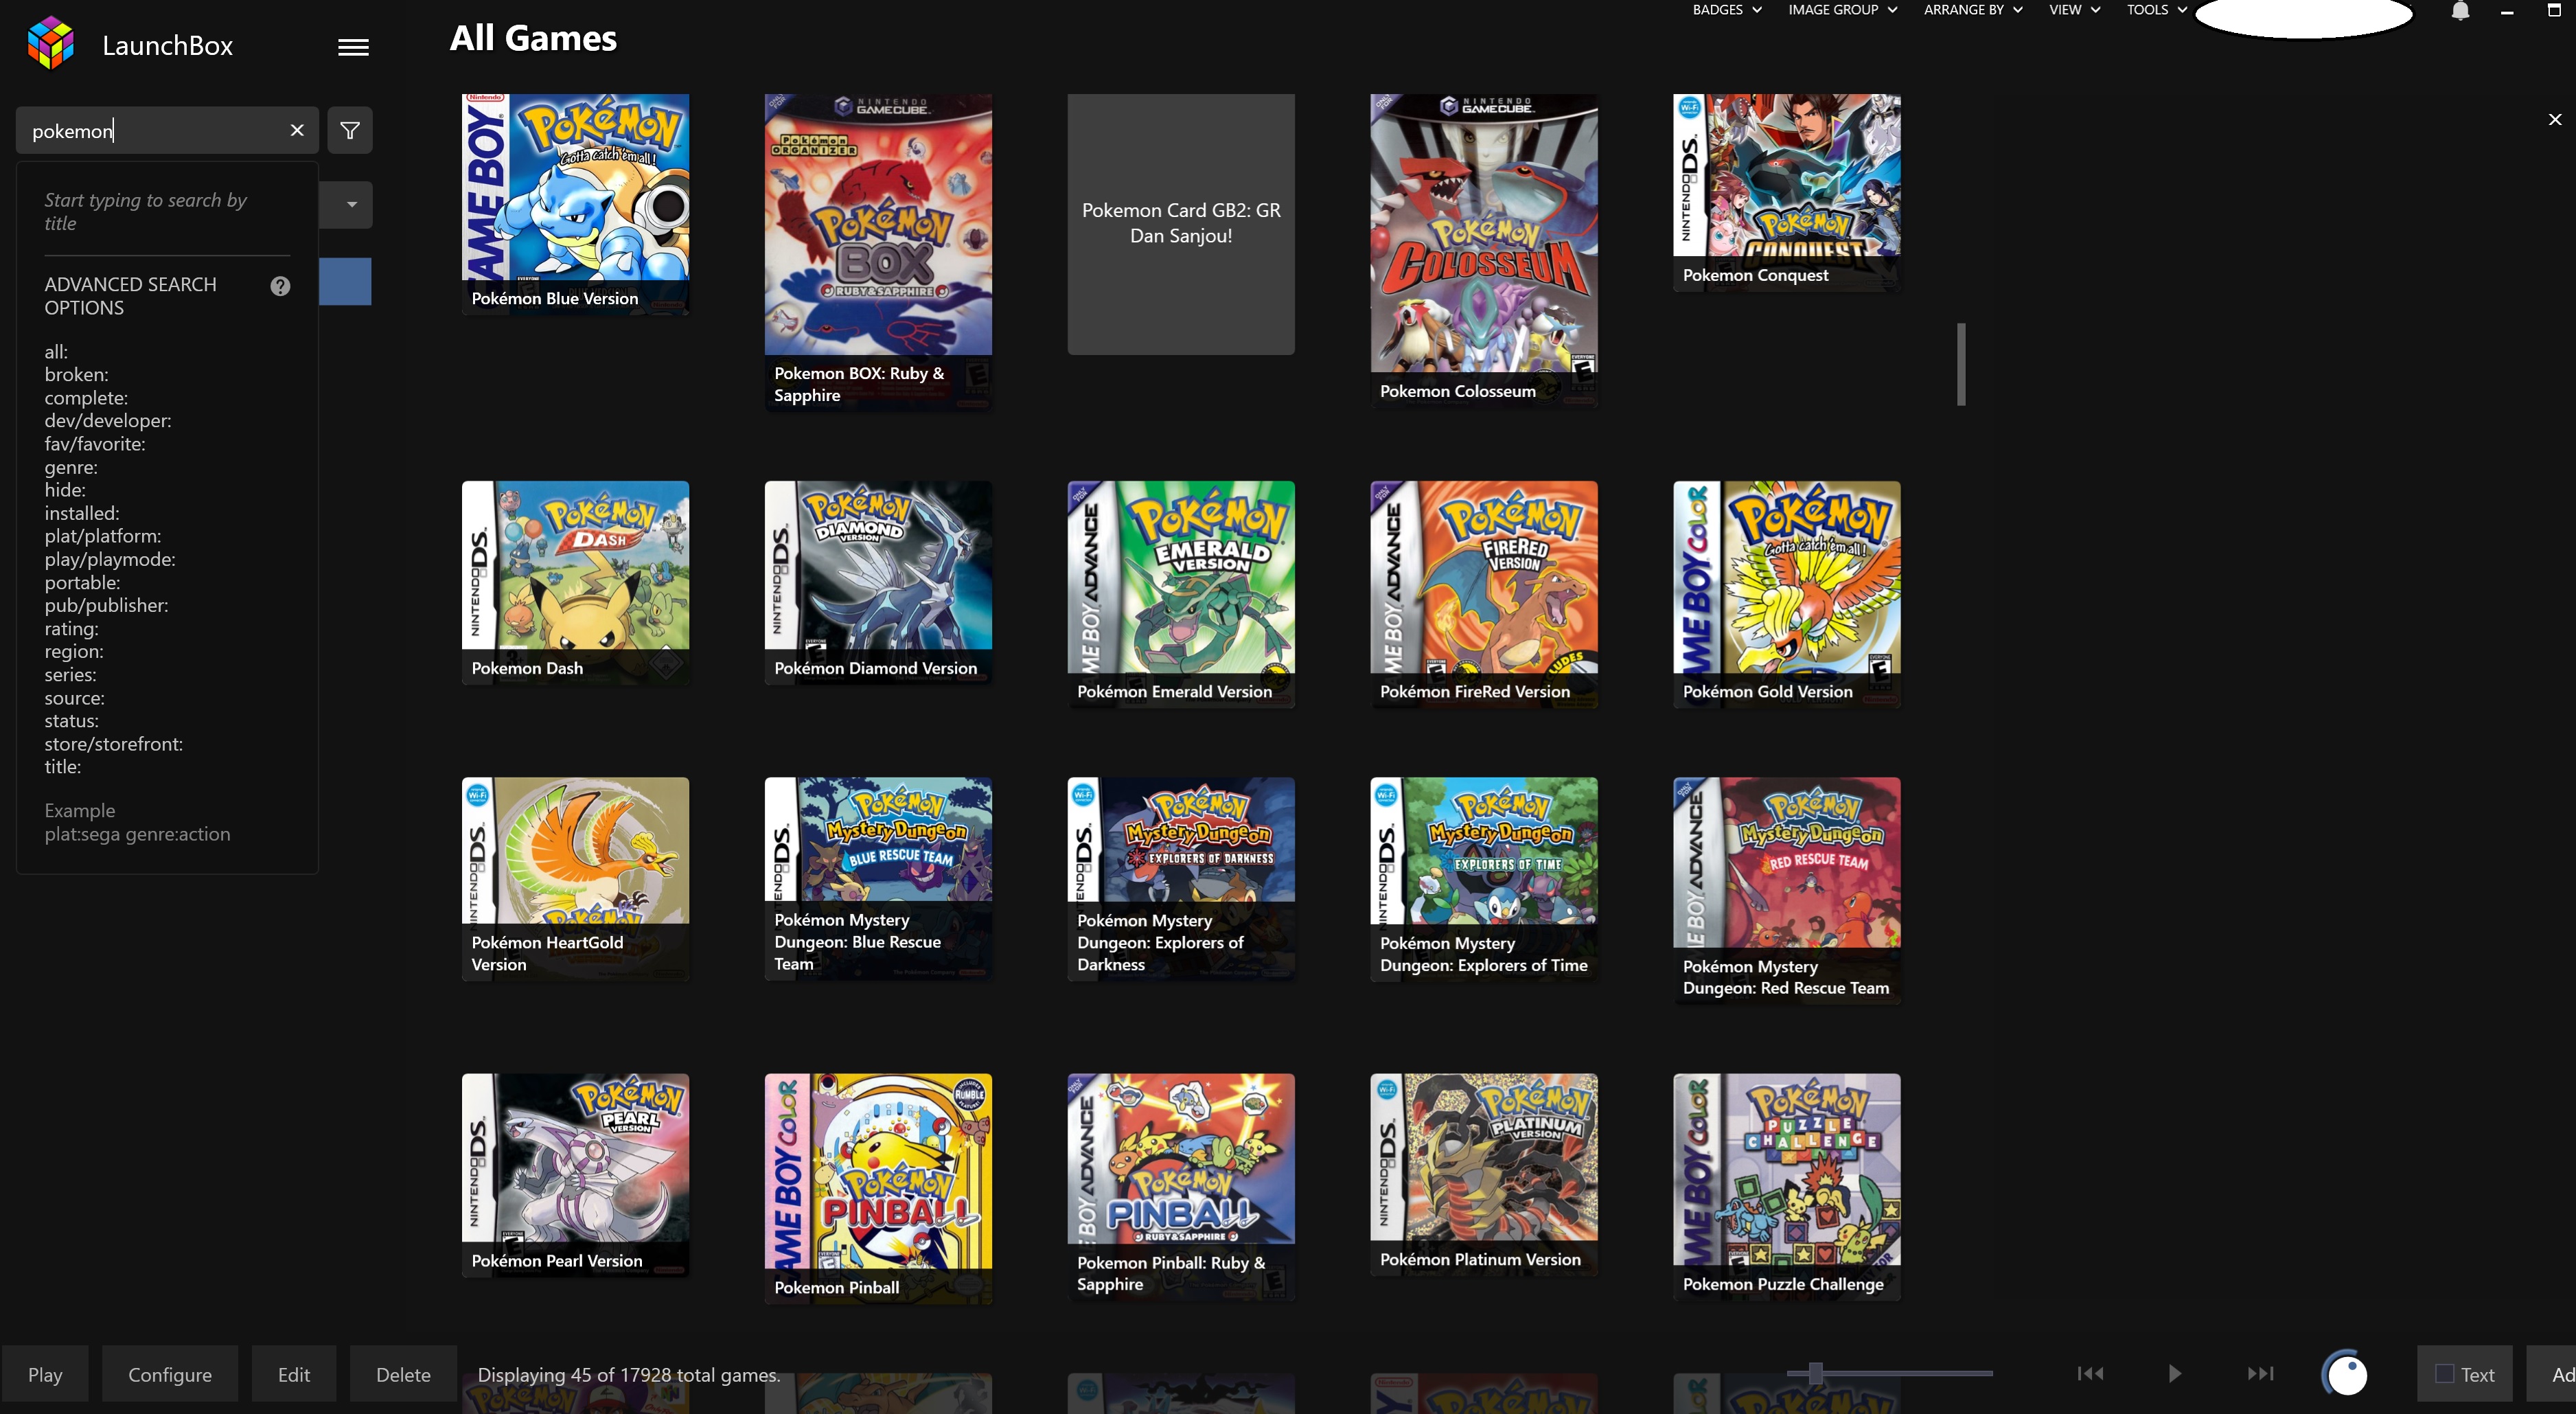
Task: Select Pokémon HeartGold Version cover
Action: (575, 878)
